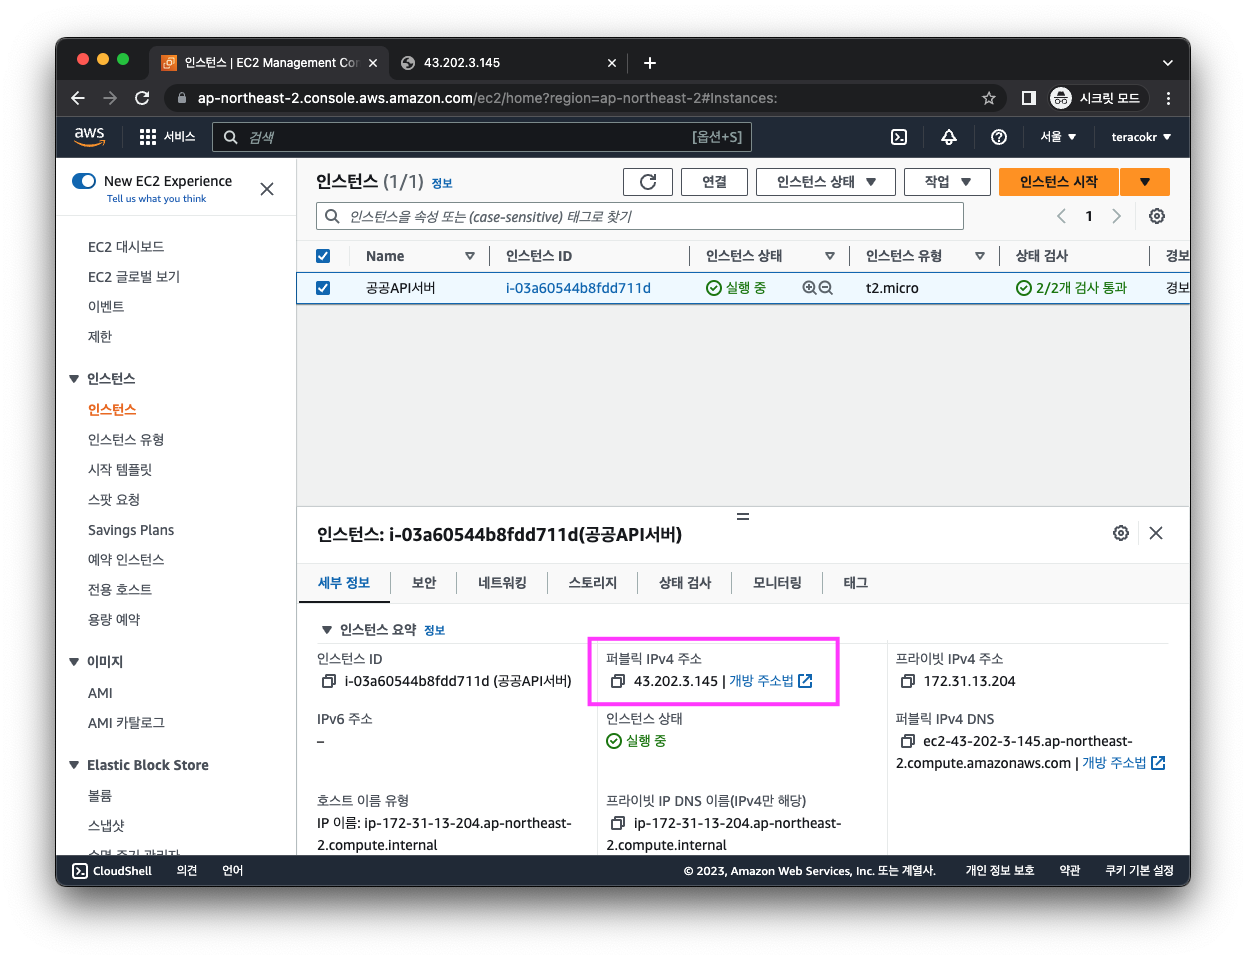Open instance ID link i-03a60544b8fdd711d
The image size is (1246, 960).
(578, 288)
